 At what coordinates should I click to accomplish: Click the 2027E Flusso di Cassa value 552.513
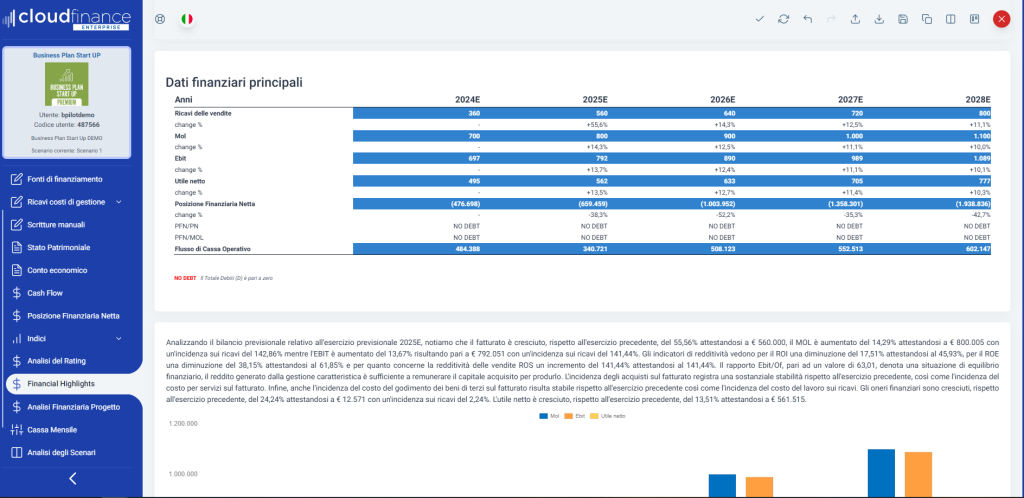pyautogui.click(x=850, y=249)
